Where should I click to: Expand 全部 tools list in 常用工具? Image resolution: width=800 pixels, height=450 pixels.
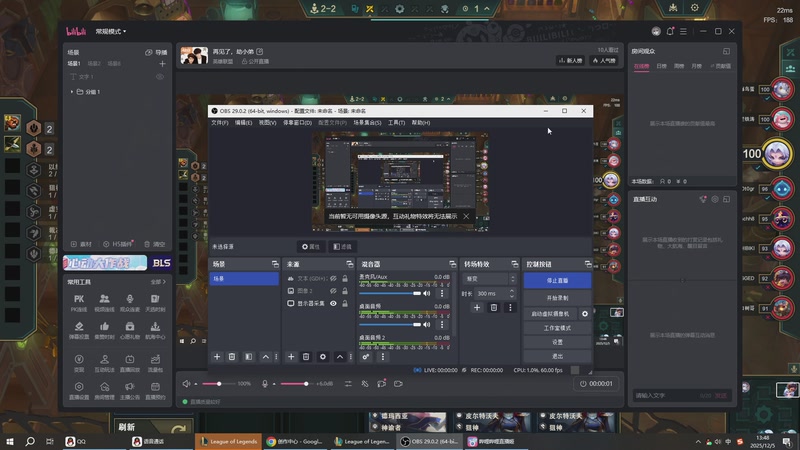[x=158, y=282]
